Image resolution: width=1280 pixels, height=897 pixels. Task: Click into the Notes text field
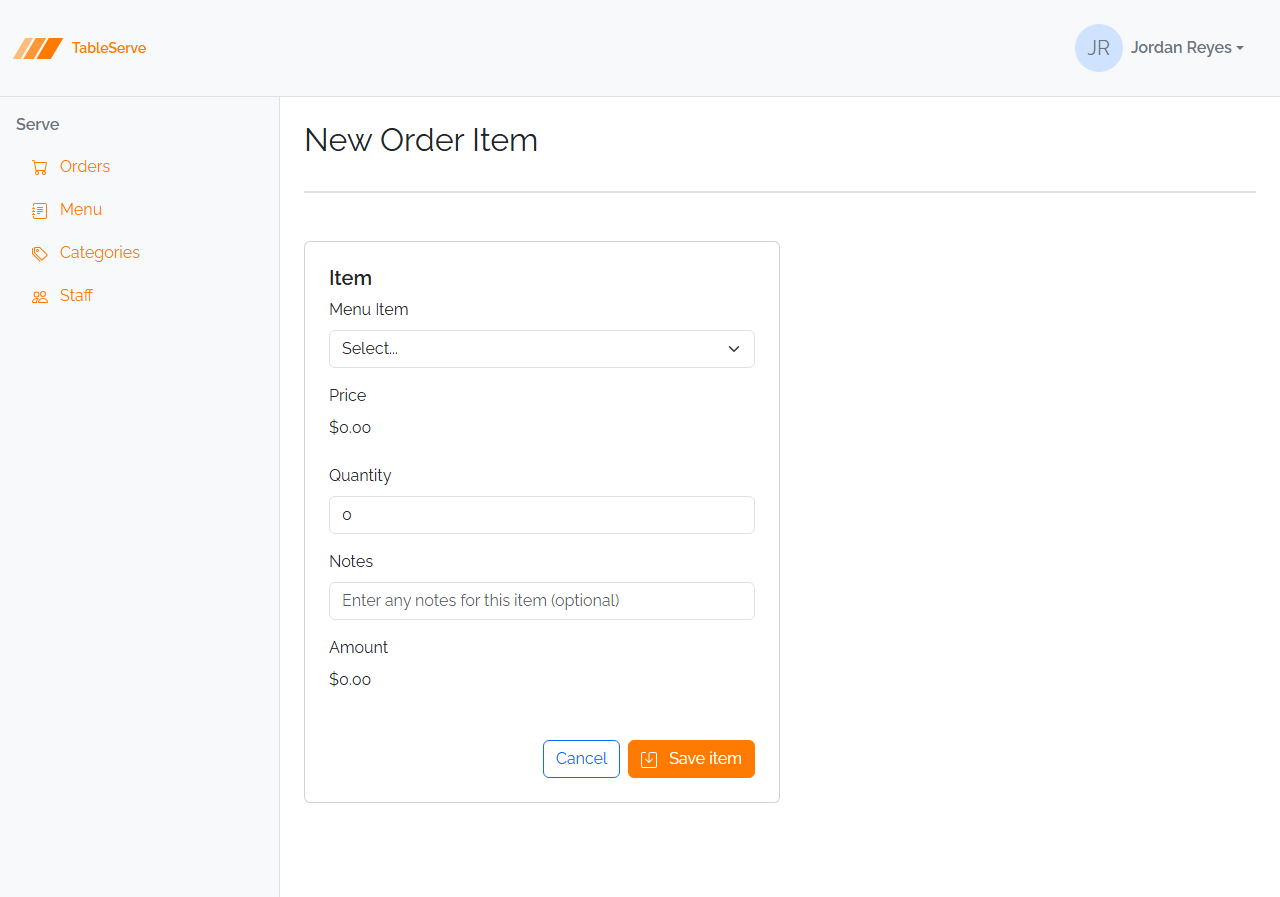point(542,601)
